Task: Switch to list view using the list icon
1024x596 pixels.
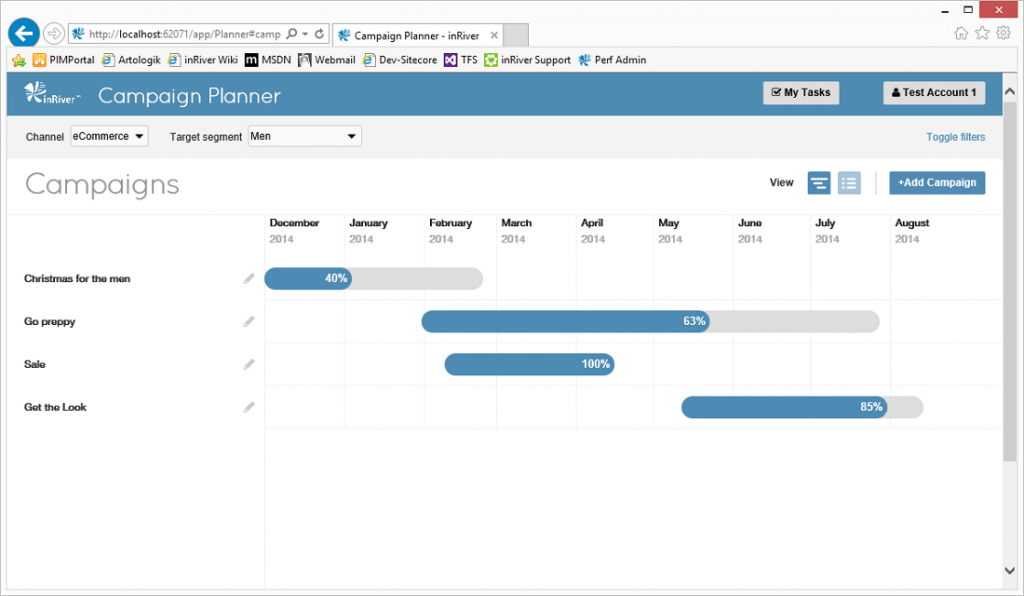Action: (849, 183)
